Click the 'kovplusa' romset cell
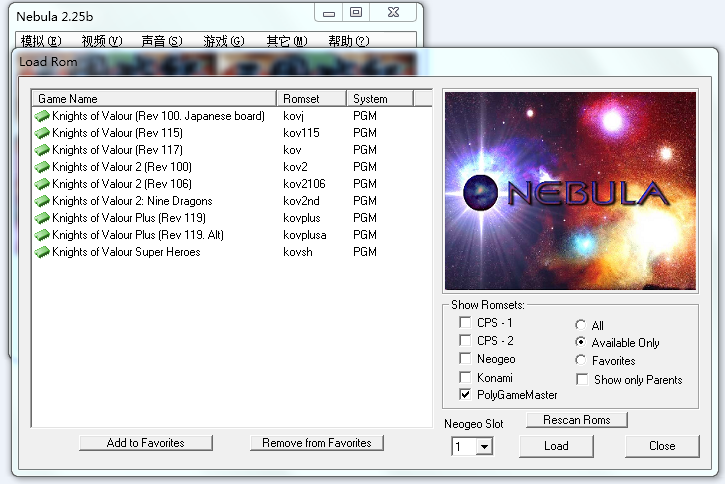725x484 pixels. click(x=305, y=235)
